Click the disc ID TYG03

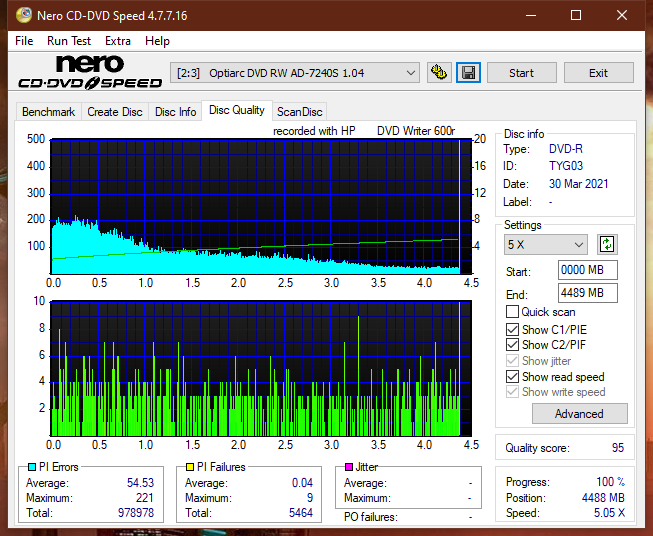click(x=566, y=166)
